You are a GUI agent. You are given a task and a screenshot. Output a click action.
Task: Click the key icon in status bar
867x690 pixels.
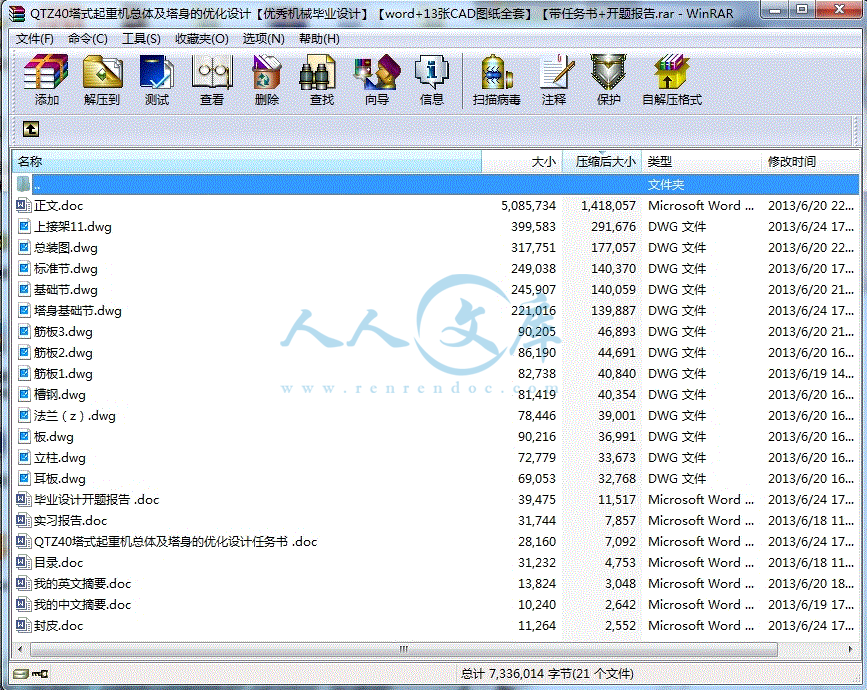40,673
